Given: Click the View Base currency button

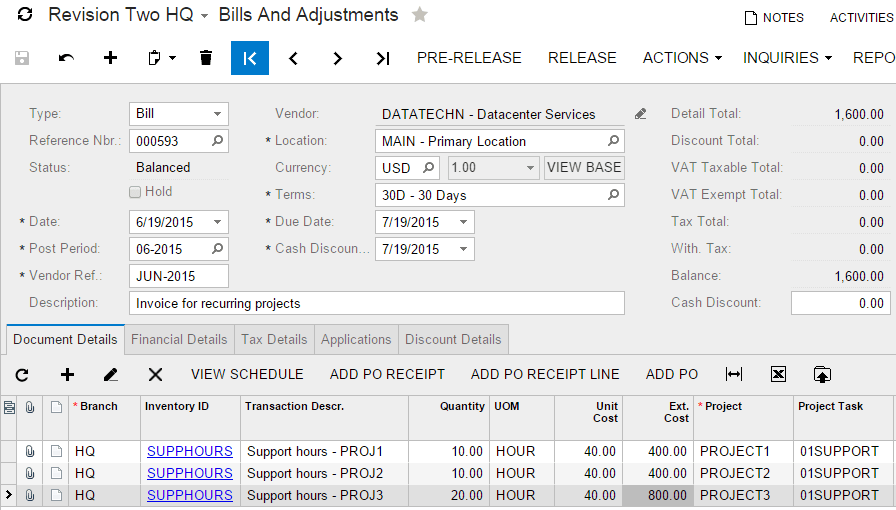Looking at the screenshot, I should pos(584,168).
